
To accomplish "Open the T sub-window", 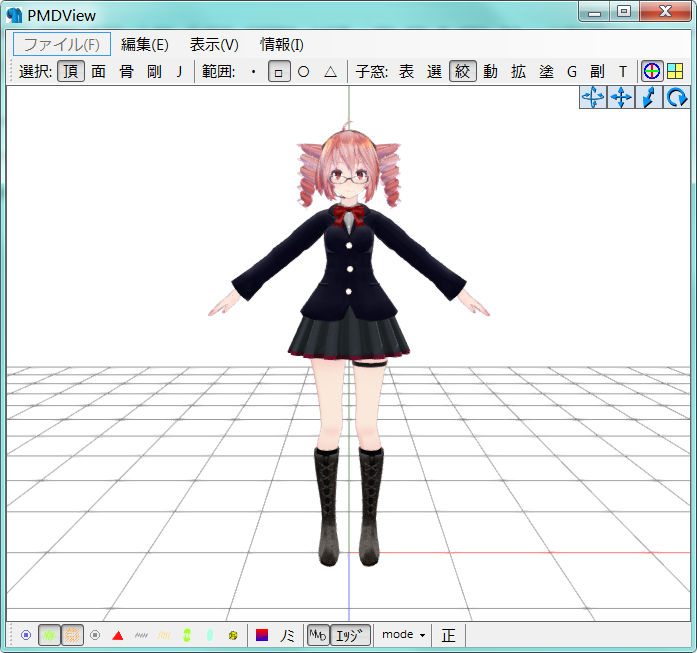I will click(623, 72).
